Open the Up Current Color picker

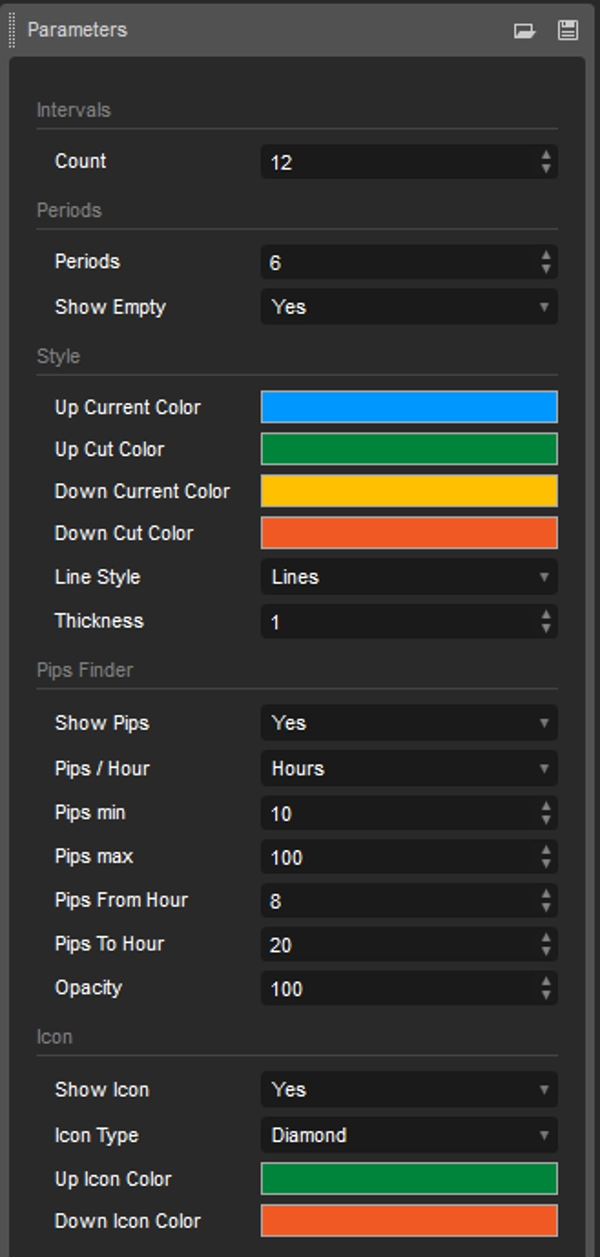point(408,407)
